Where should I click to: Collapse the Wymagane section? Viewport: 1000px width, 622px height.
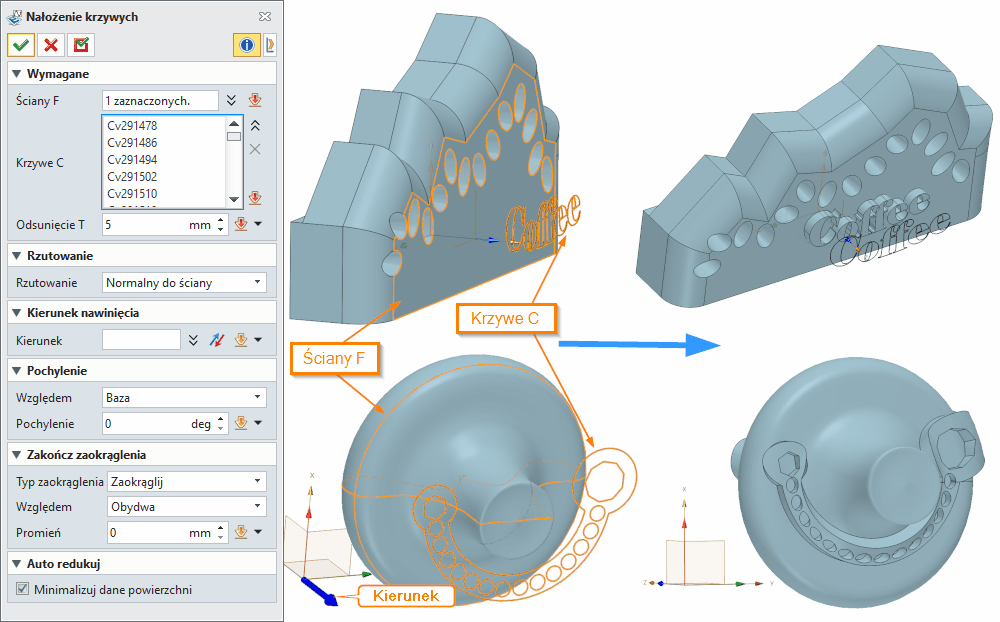(15, 73)
